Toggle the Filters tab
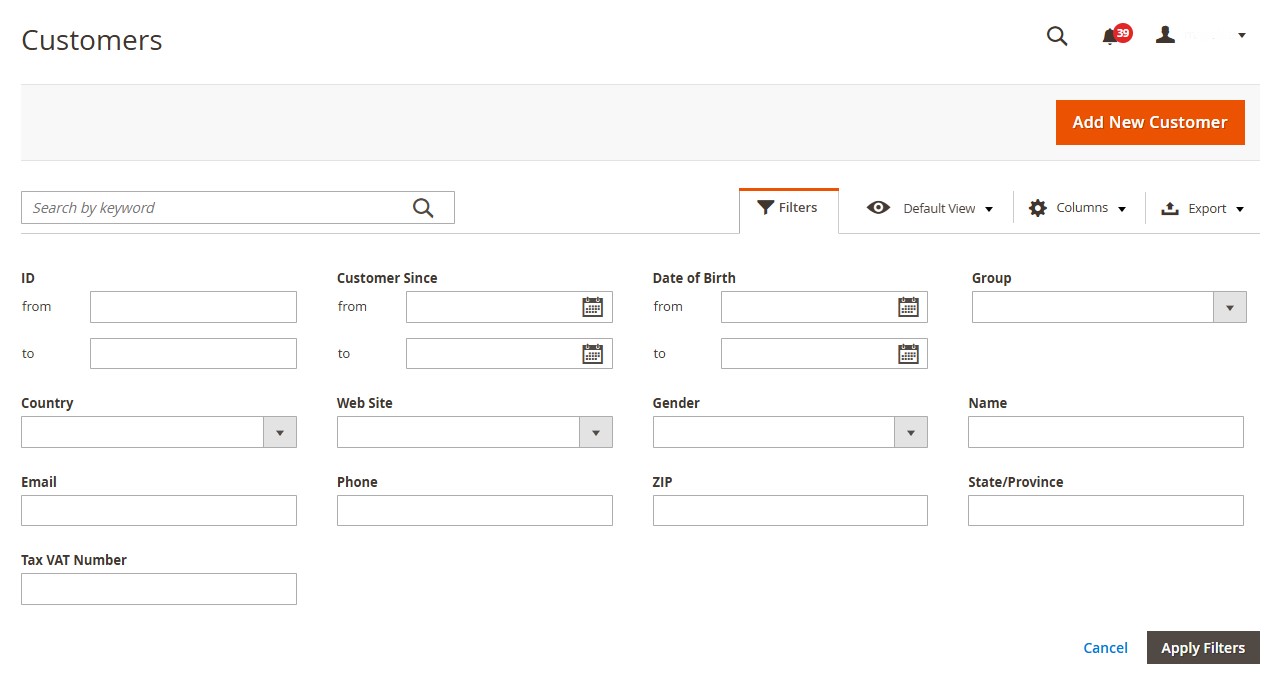The image size is (1283, 677). [788, 208]
